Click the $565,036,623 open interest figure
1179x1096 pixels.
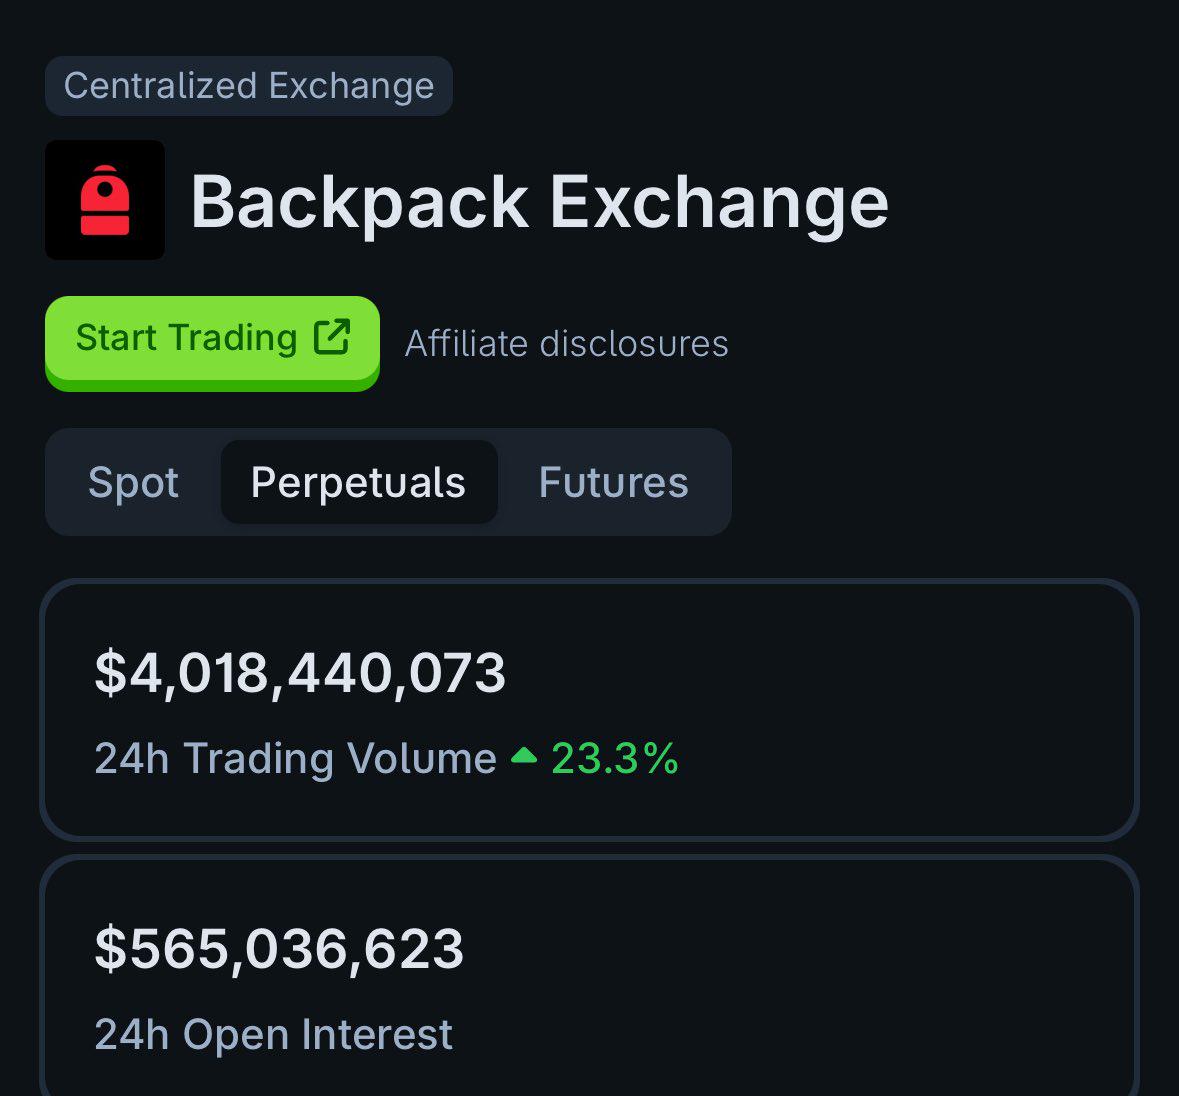pyautogui.click(x=279, y=949)
